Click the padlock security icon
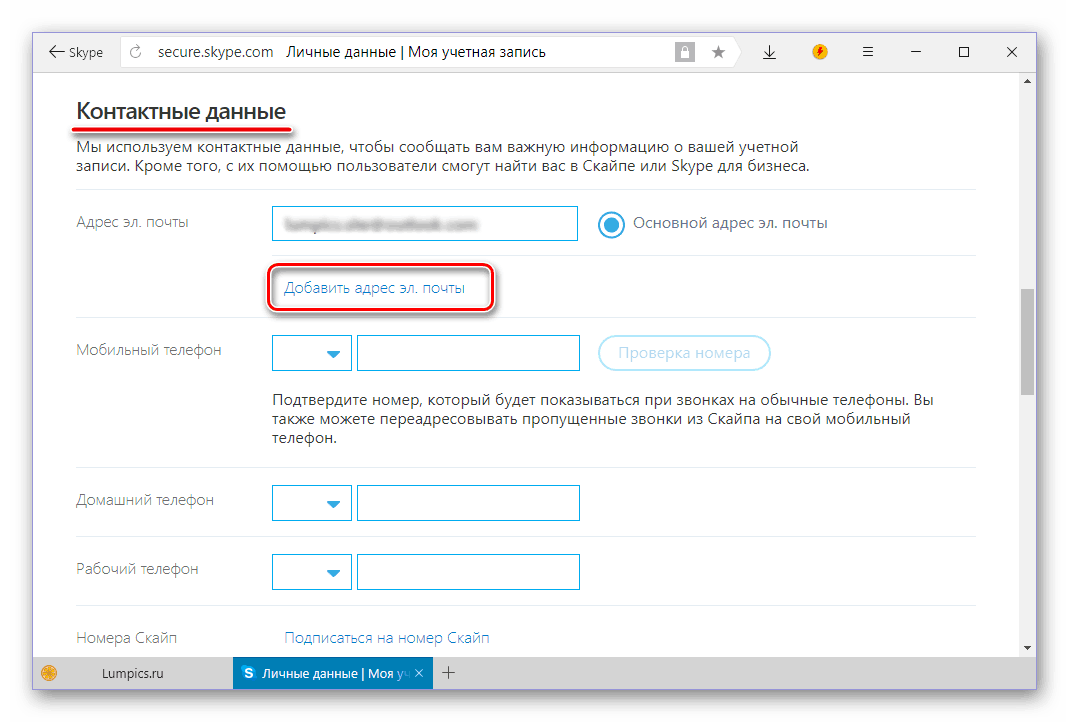The width and height of the screenshot is (1069, 722). [x=684, y=52]
